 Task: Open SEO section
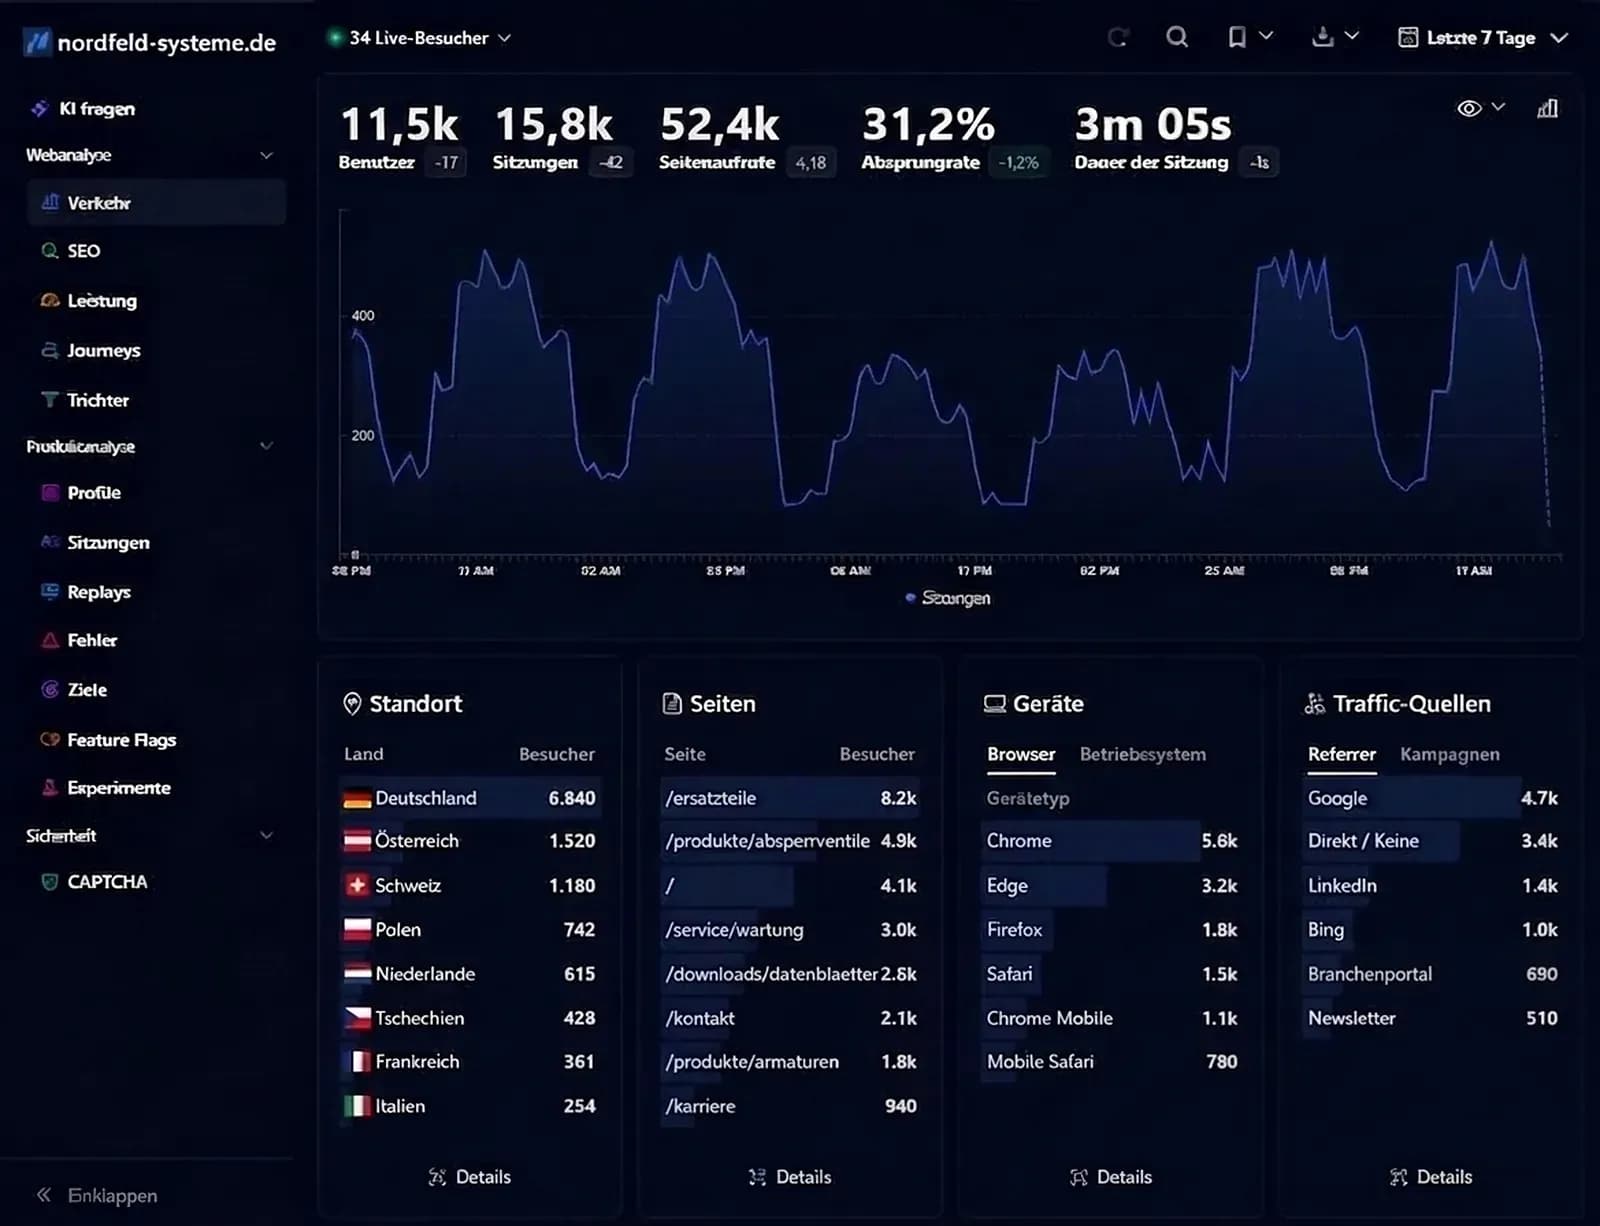pyautogui.click(x=70, y=251)
